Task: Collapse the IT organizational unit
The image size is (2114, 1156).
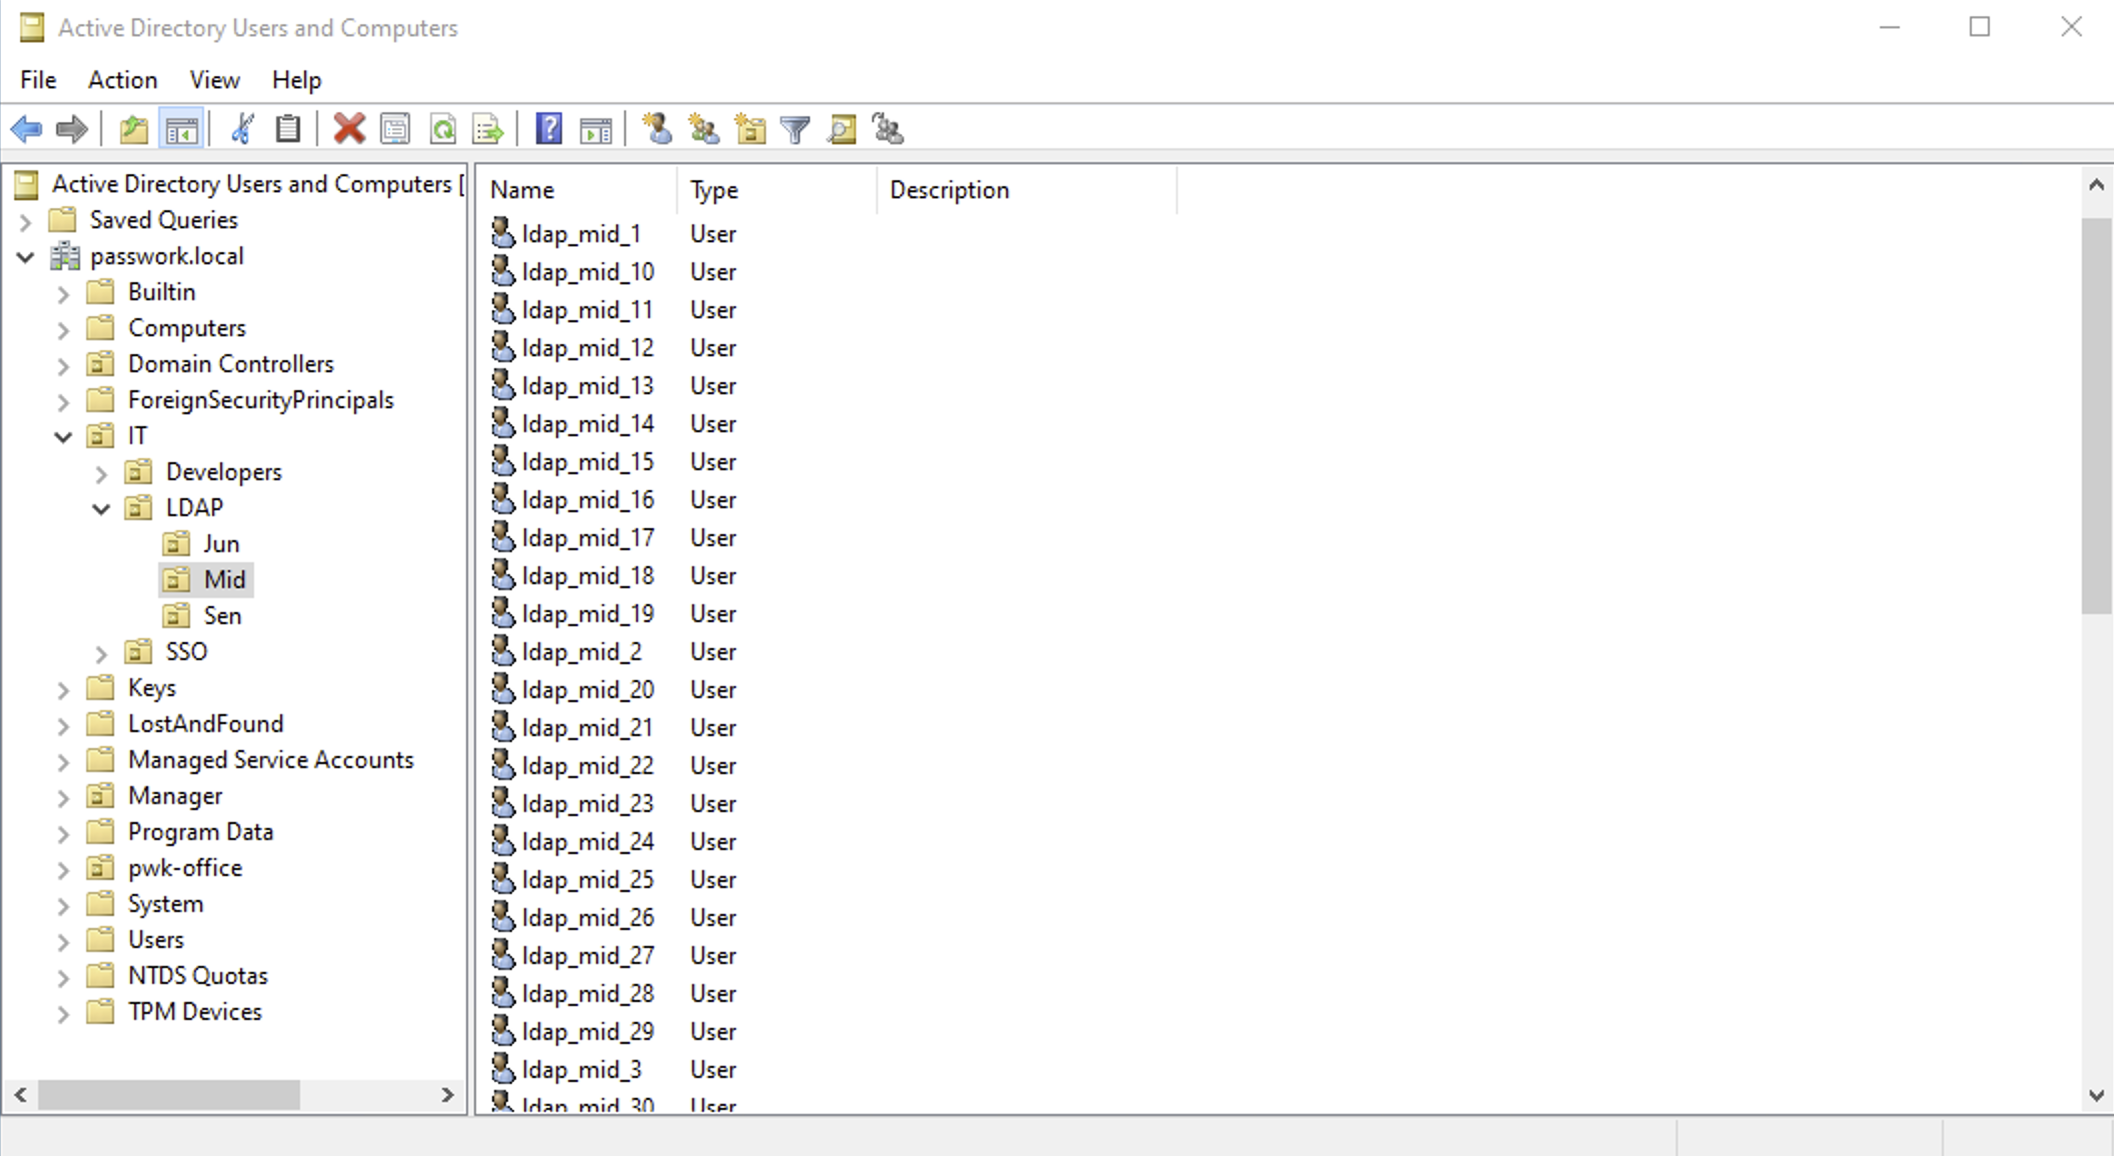Action: [63, 437]
